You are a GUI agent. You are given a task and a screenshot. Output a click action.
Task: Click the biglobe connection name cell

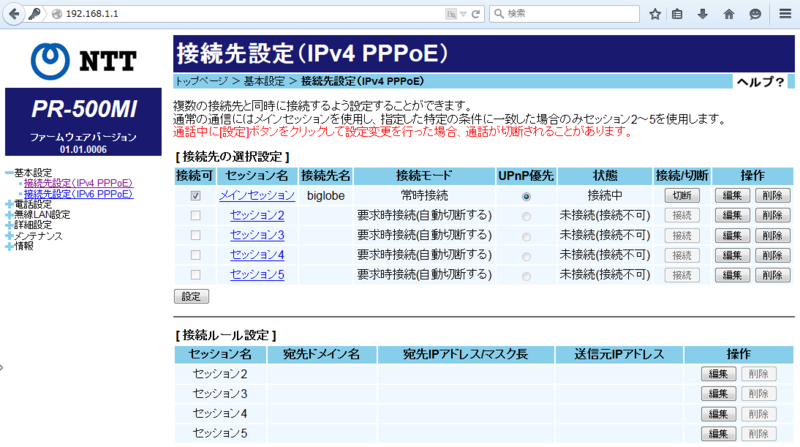[x=326, y=196]
